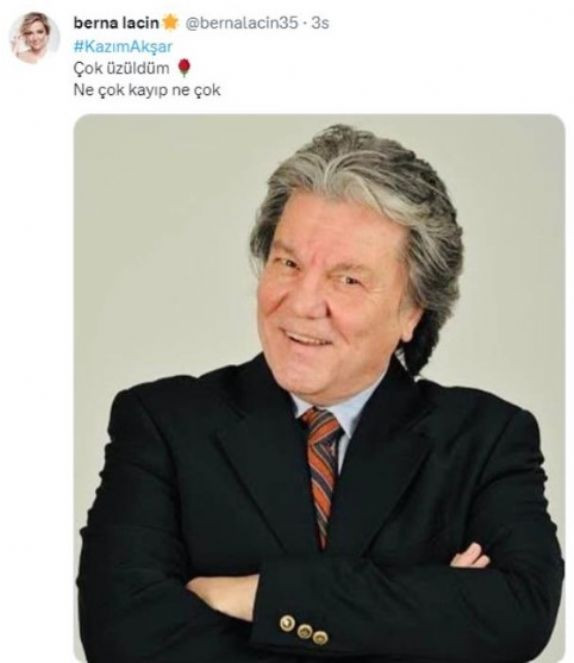Open the attached photo of the man
Screen dimensions: 574x663
pos(320,388)
